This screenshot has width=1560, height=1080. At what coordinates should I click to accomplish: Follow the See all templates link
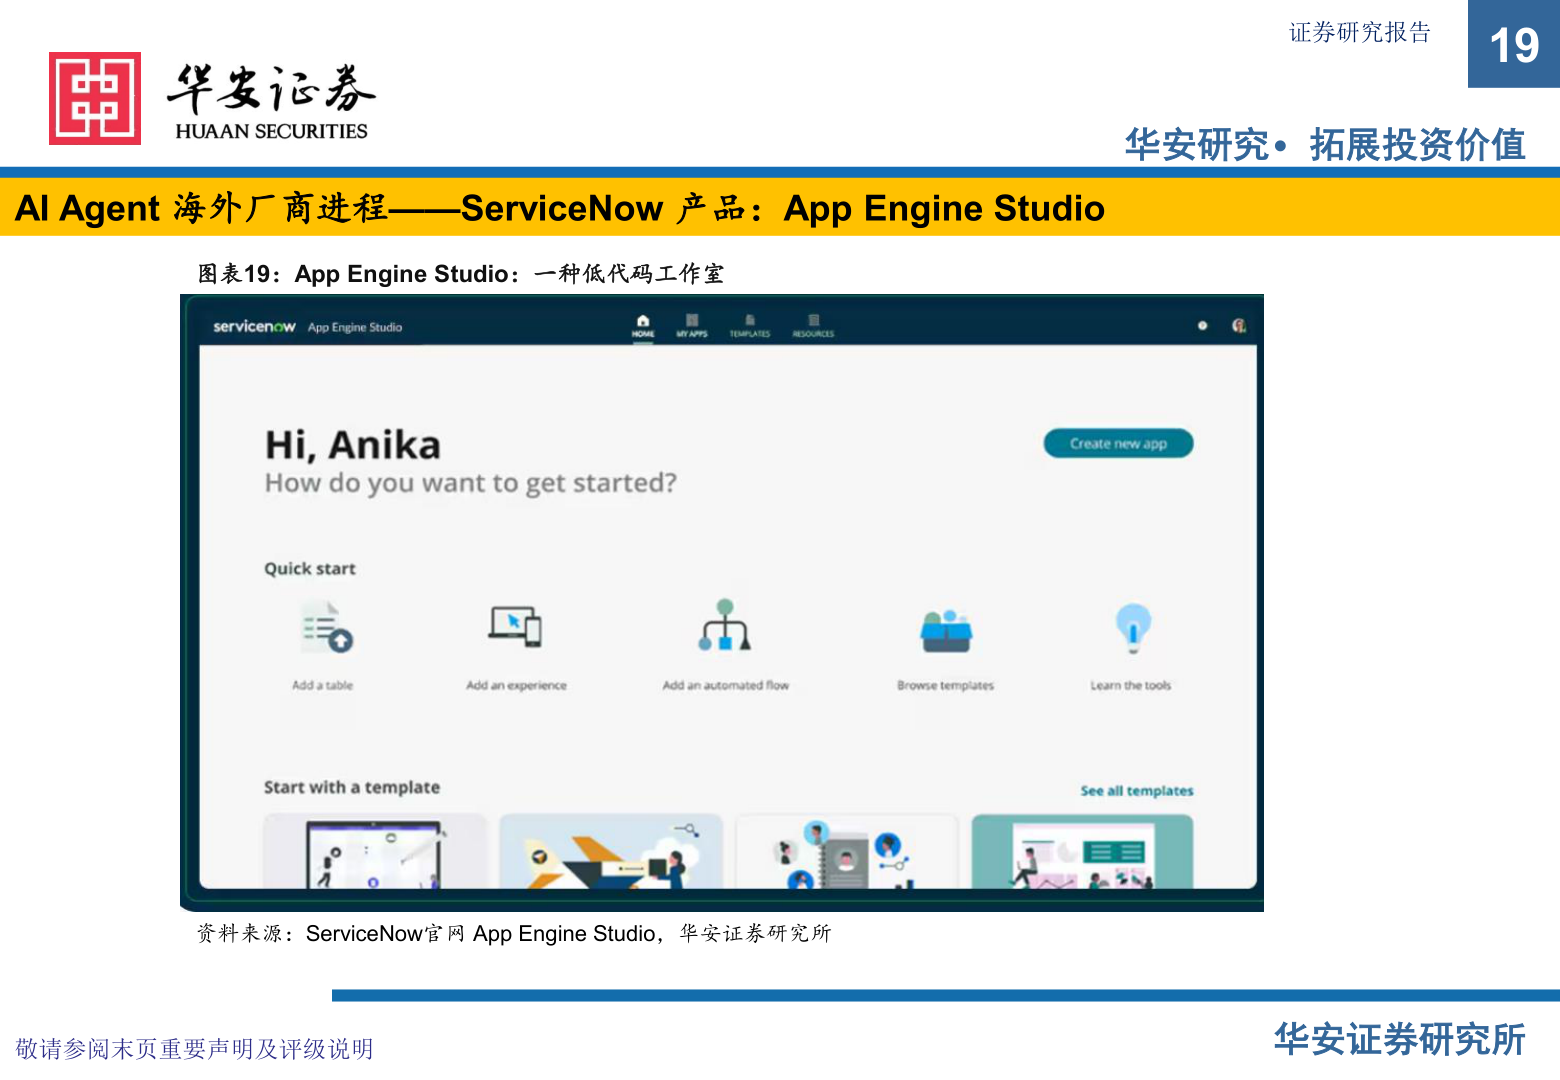[x=1137, y=791]
